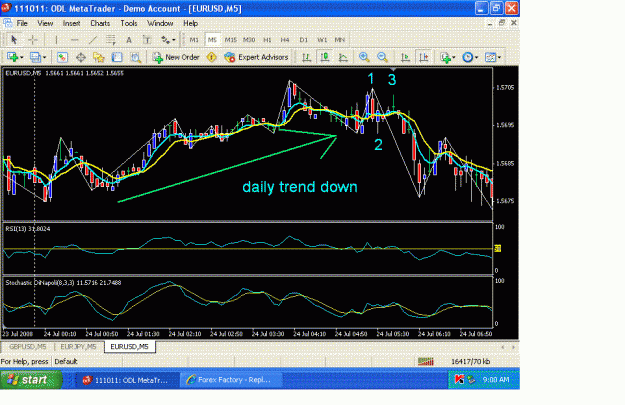Image resolution: width=625 pixels, height=405 pixels.
Task: Click the Stochastic DiNapoli indicator label
Action: pyautogui.click(x=63, y=283)
